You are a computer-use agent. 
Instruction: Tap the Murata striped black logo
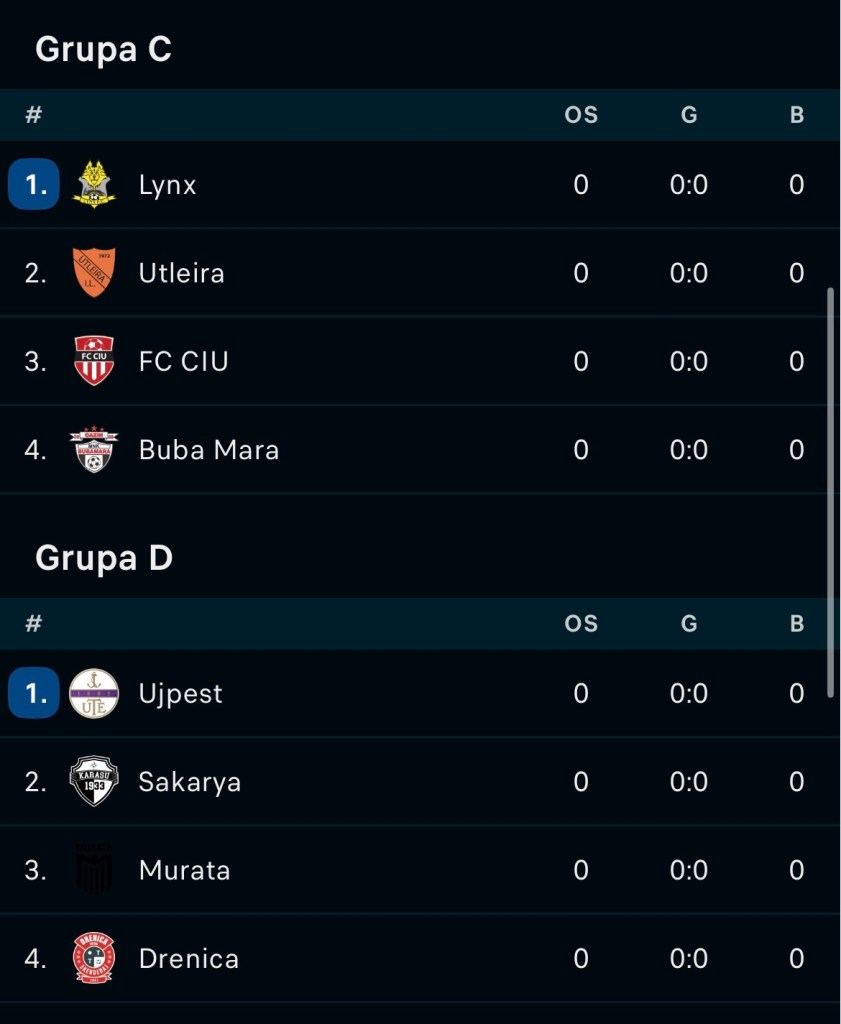coord(94,869)
